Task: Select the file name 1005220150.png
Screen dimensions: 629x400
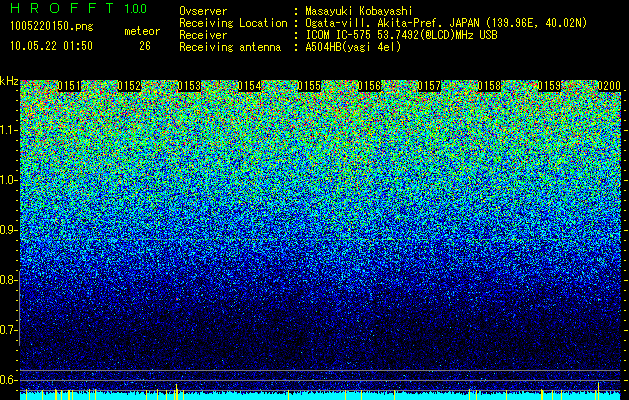Action: 52,27
